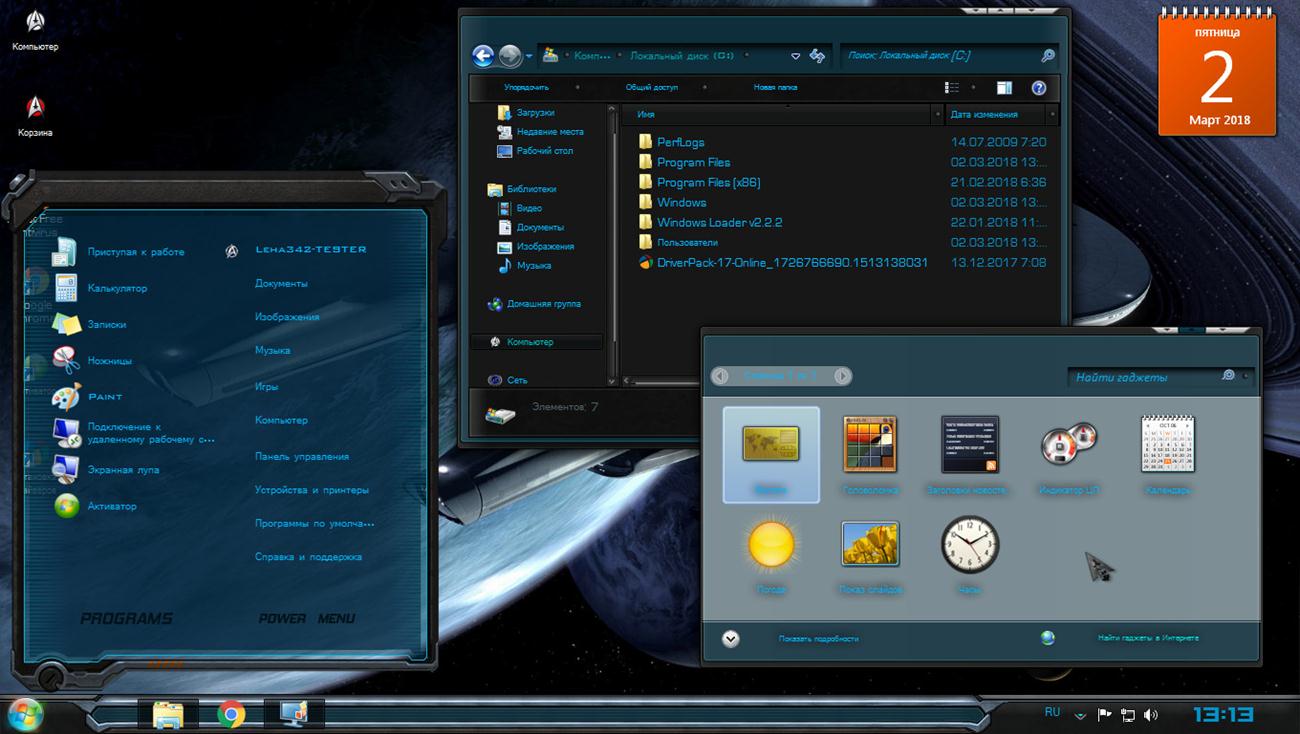Screen dimensions: 1300x734
Task: Click the Найти гаджеты в Интернете link
Action: 1147,638
